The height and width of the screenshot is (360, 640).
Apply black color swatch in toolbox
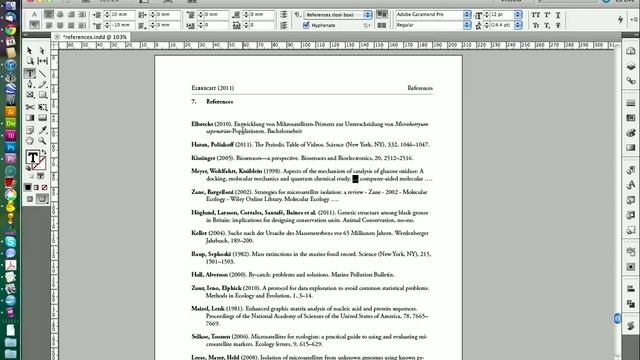pos(28,187)
